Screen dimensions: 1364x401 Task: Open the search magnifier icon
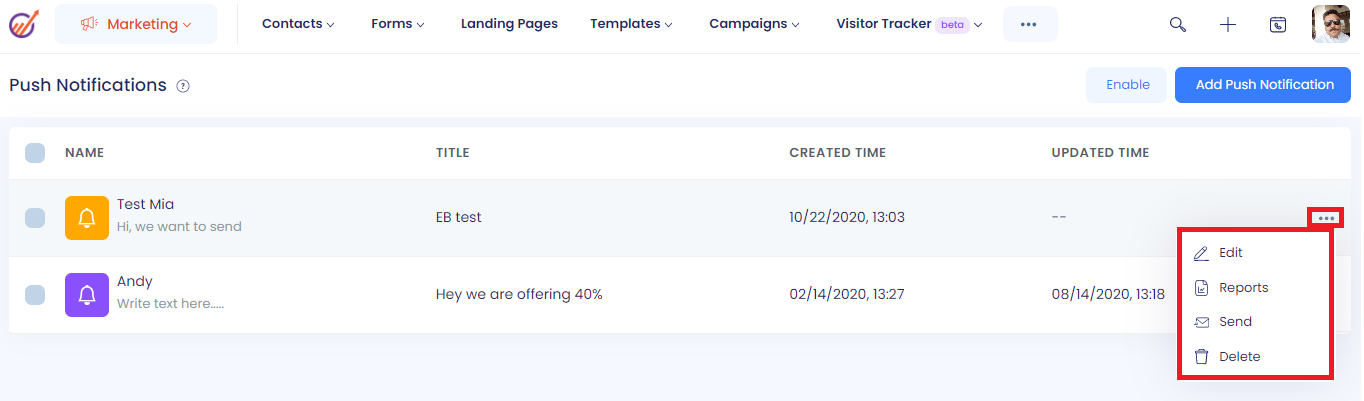(x=1178, y=25)
